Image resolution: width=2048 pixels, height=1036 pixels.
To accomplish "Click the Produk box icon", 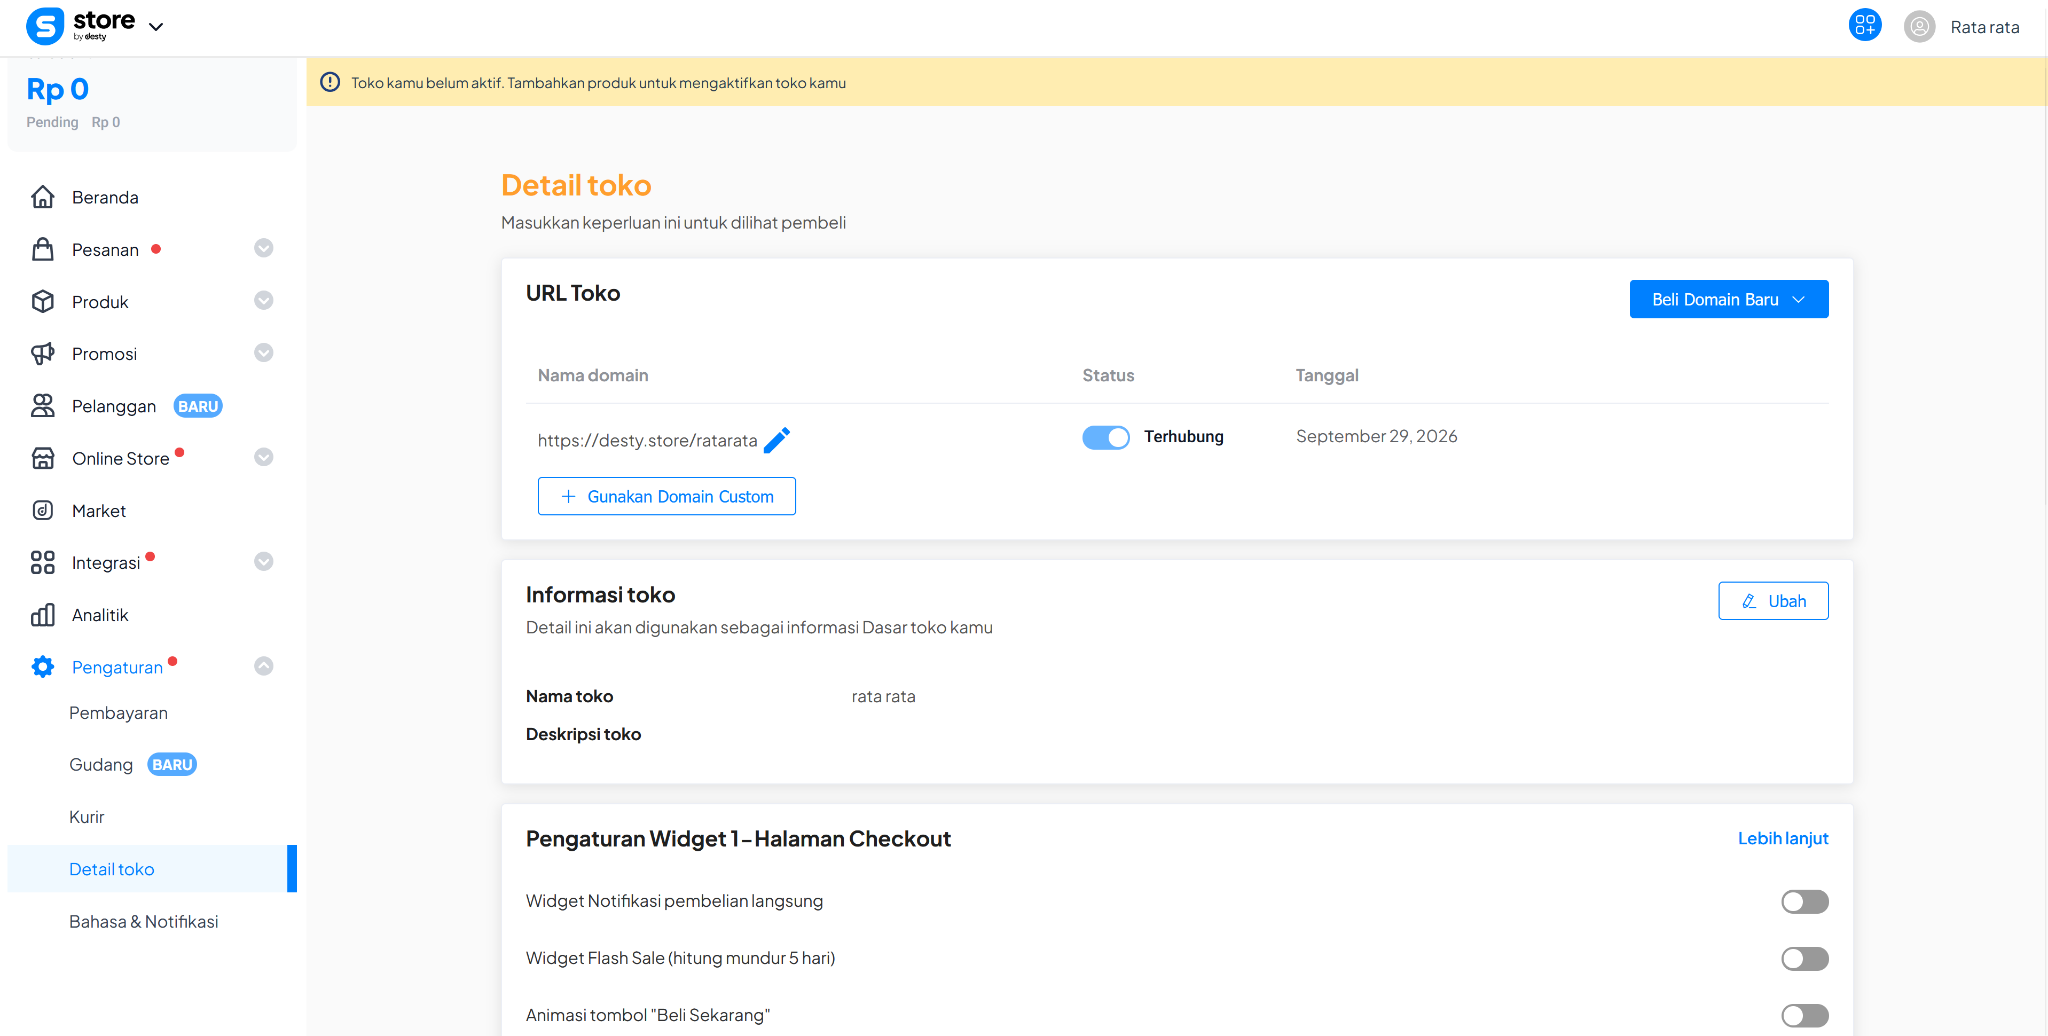I will pyautogui.click(x=43, y=301).
